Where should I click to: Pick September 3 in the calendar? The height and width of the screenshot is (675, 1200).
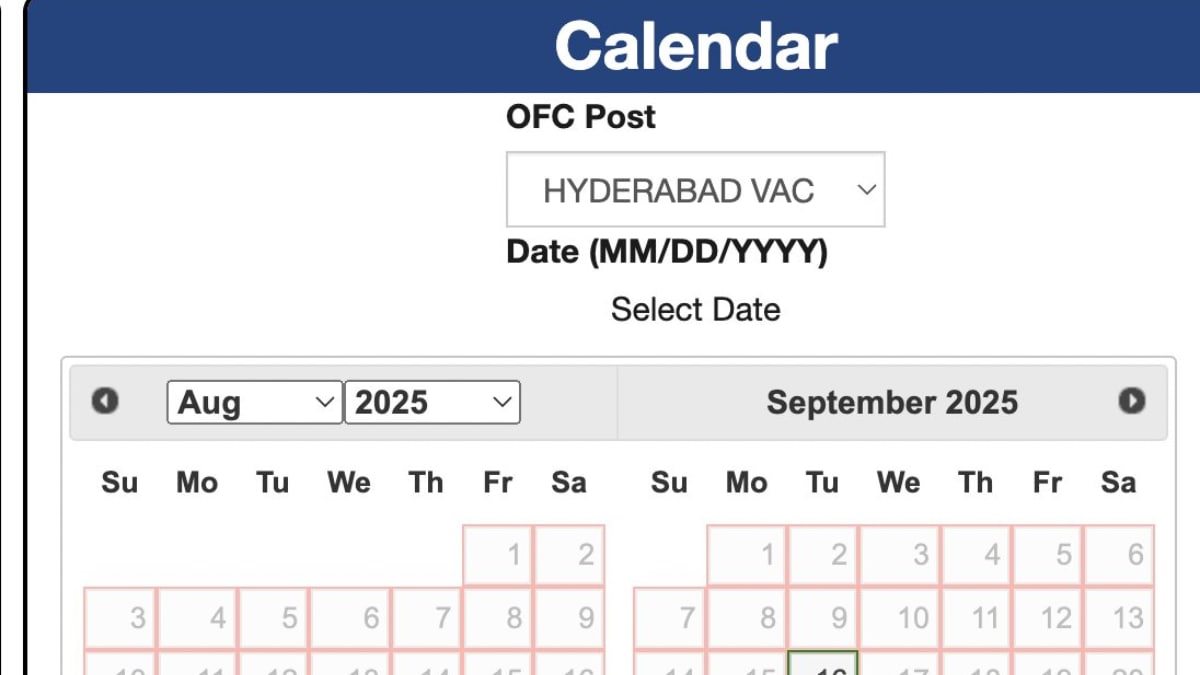click(x=900, y=555)
